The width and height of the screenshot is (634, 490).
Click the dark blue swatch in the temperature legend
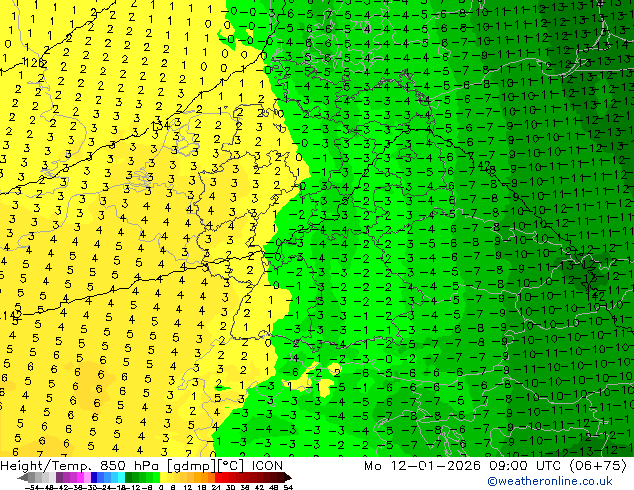94,478
